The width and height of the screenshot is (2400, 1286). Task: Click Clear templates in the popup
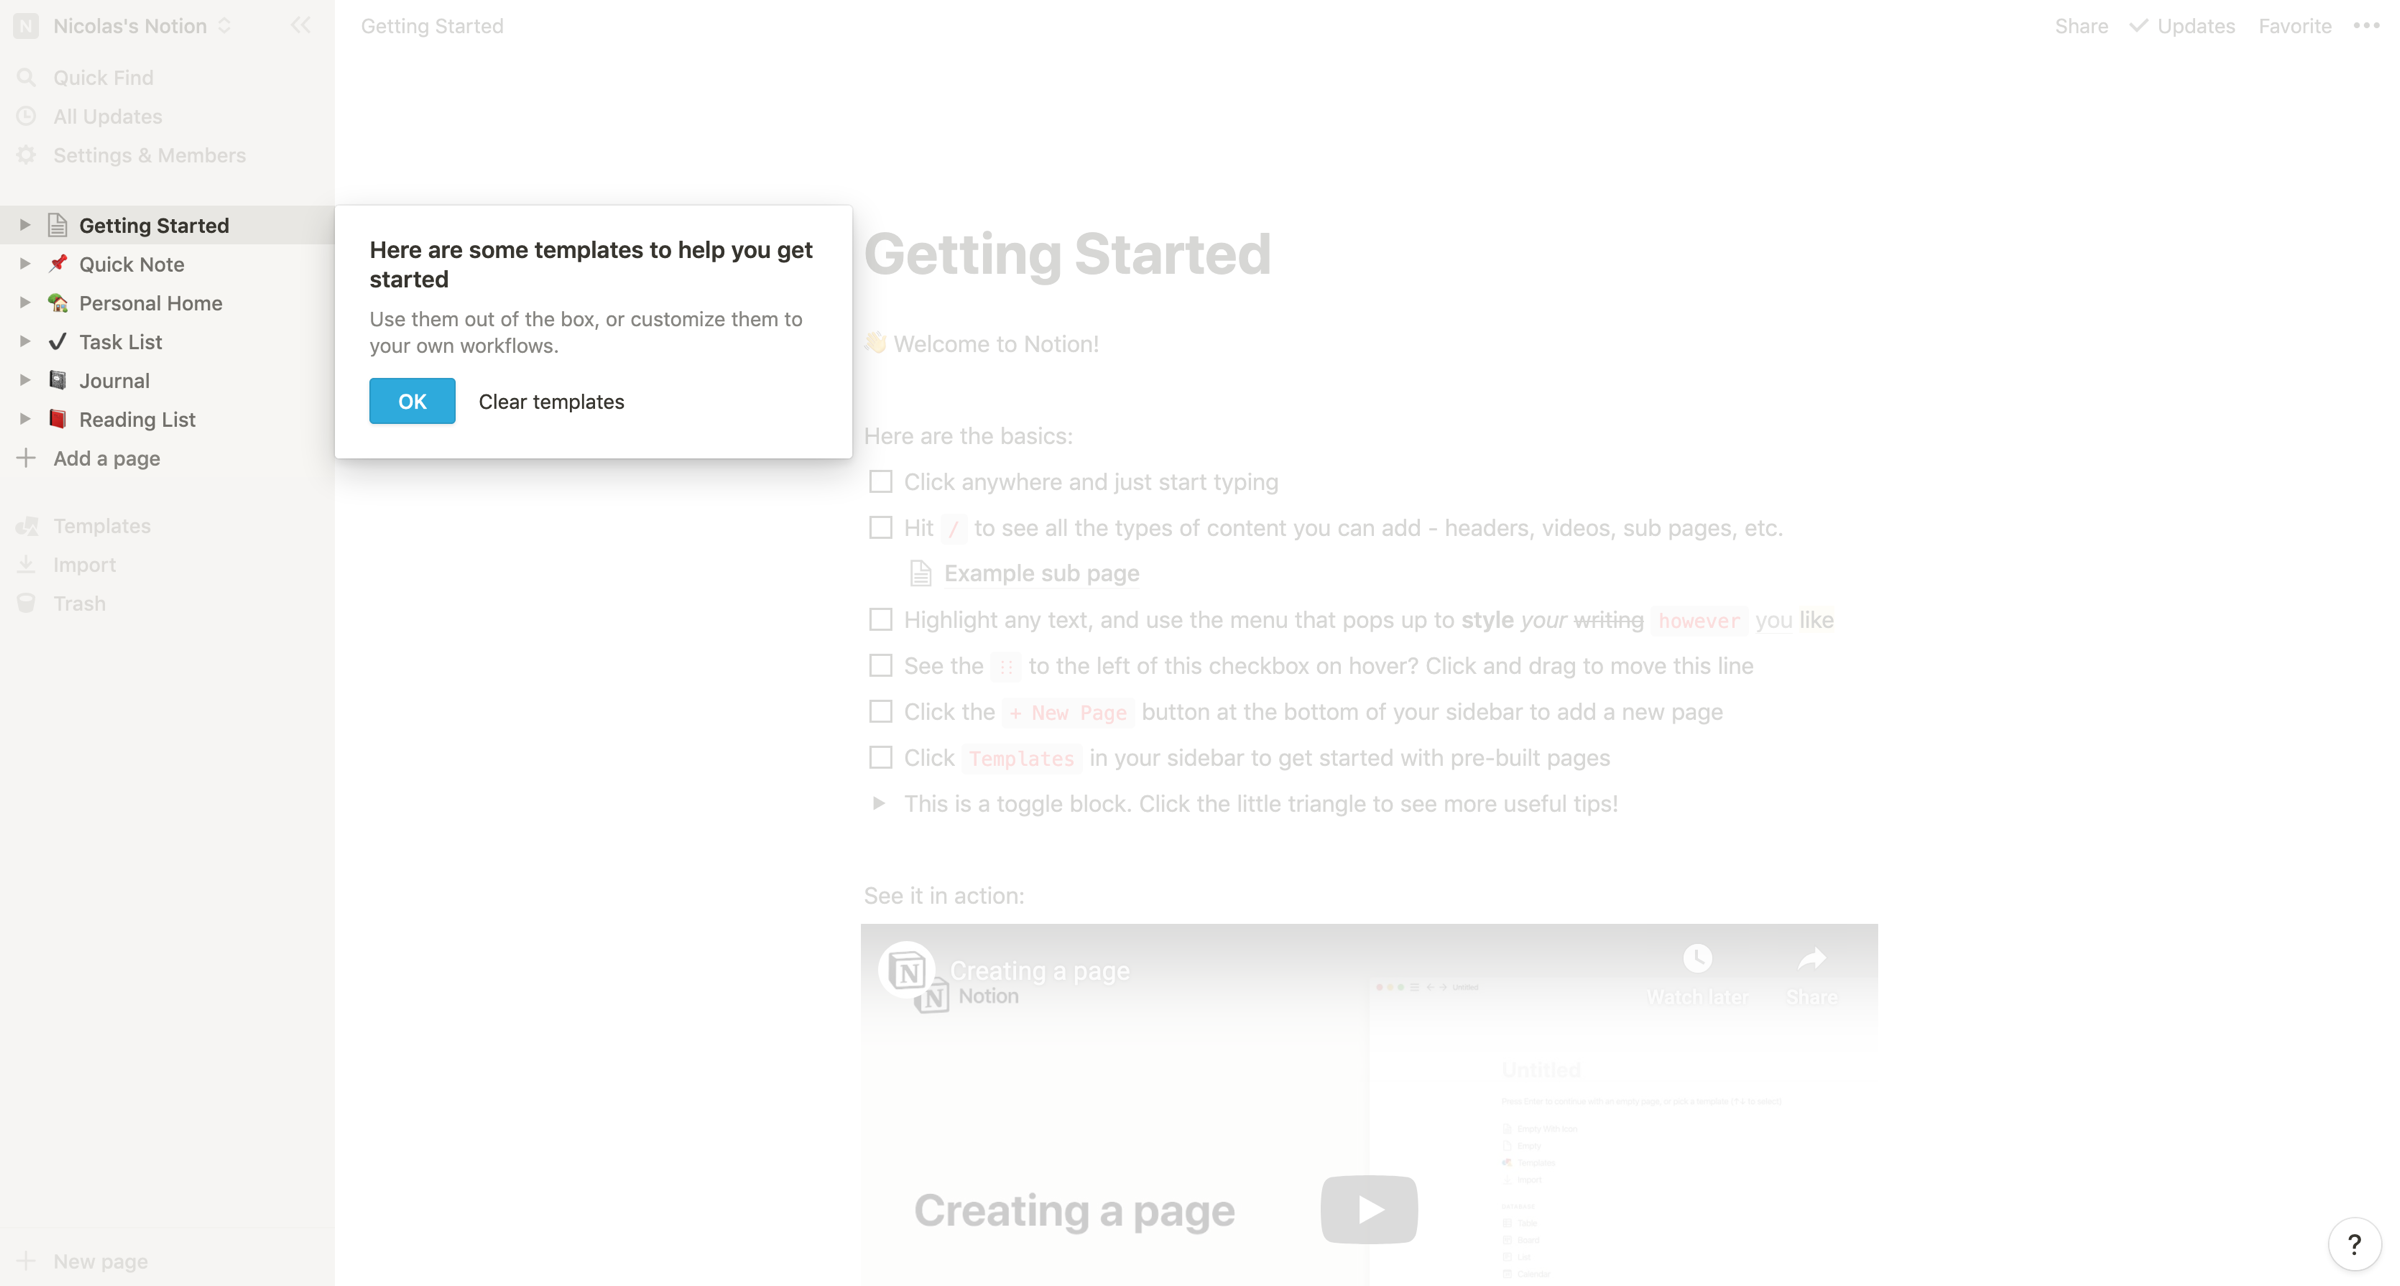point(551,401)
